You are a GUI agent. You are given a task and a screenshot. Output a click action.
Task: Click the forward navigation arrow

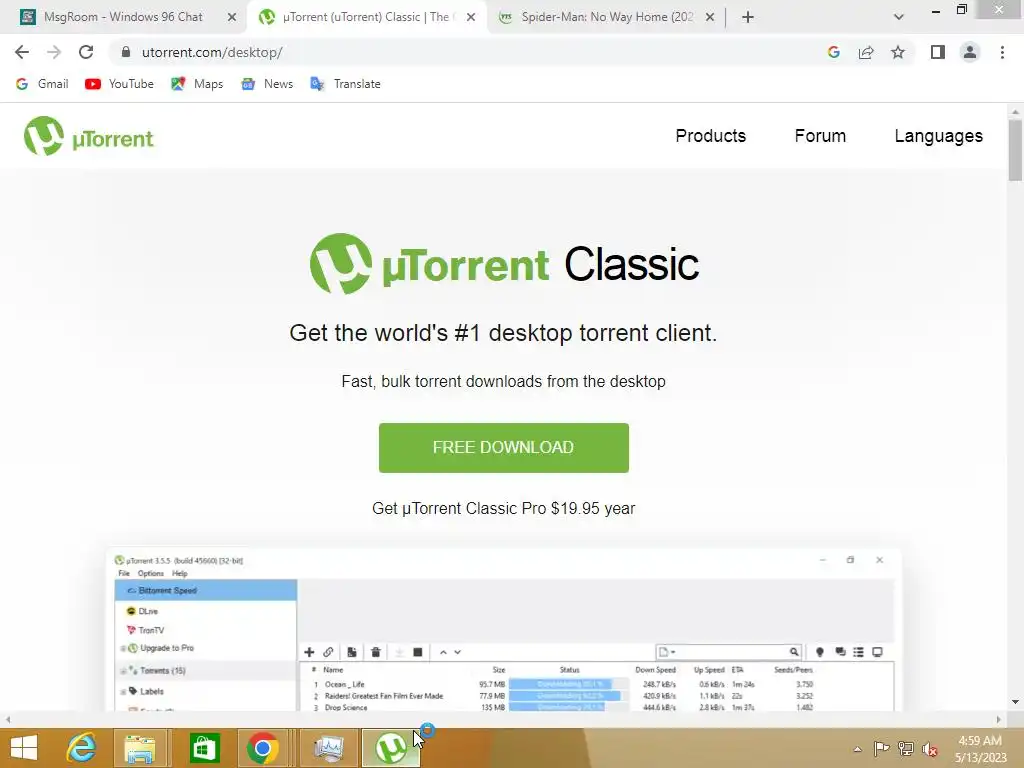click(x=54, y=52)
